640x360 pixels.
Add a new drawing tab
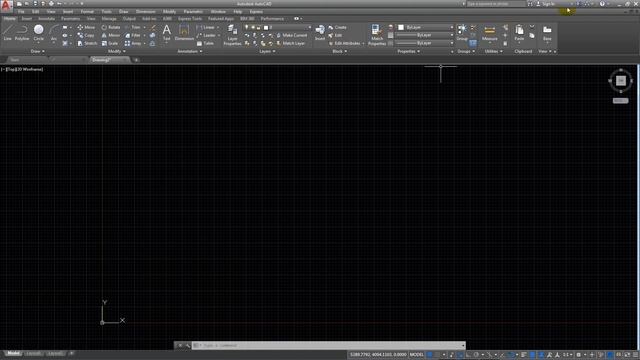click(x=136, y=60)
